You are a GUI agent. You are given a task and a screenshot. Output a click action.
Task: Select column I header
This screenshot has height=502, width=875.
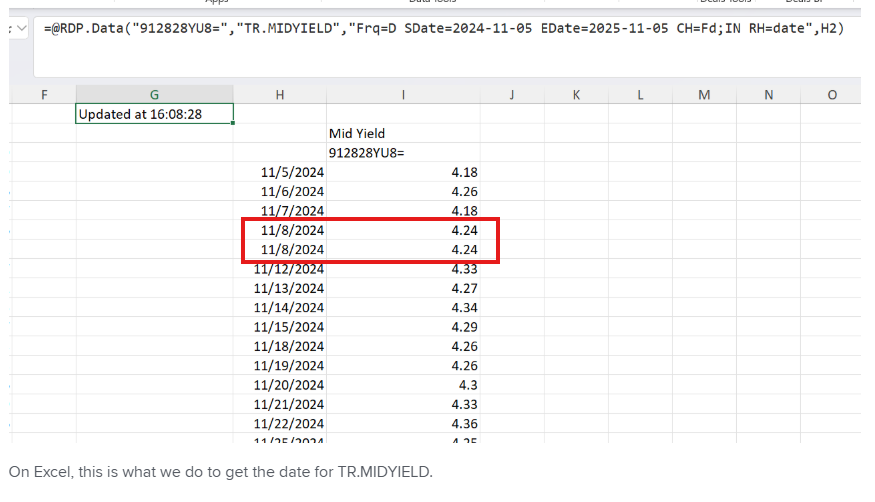(x=403, y=95)
